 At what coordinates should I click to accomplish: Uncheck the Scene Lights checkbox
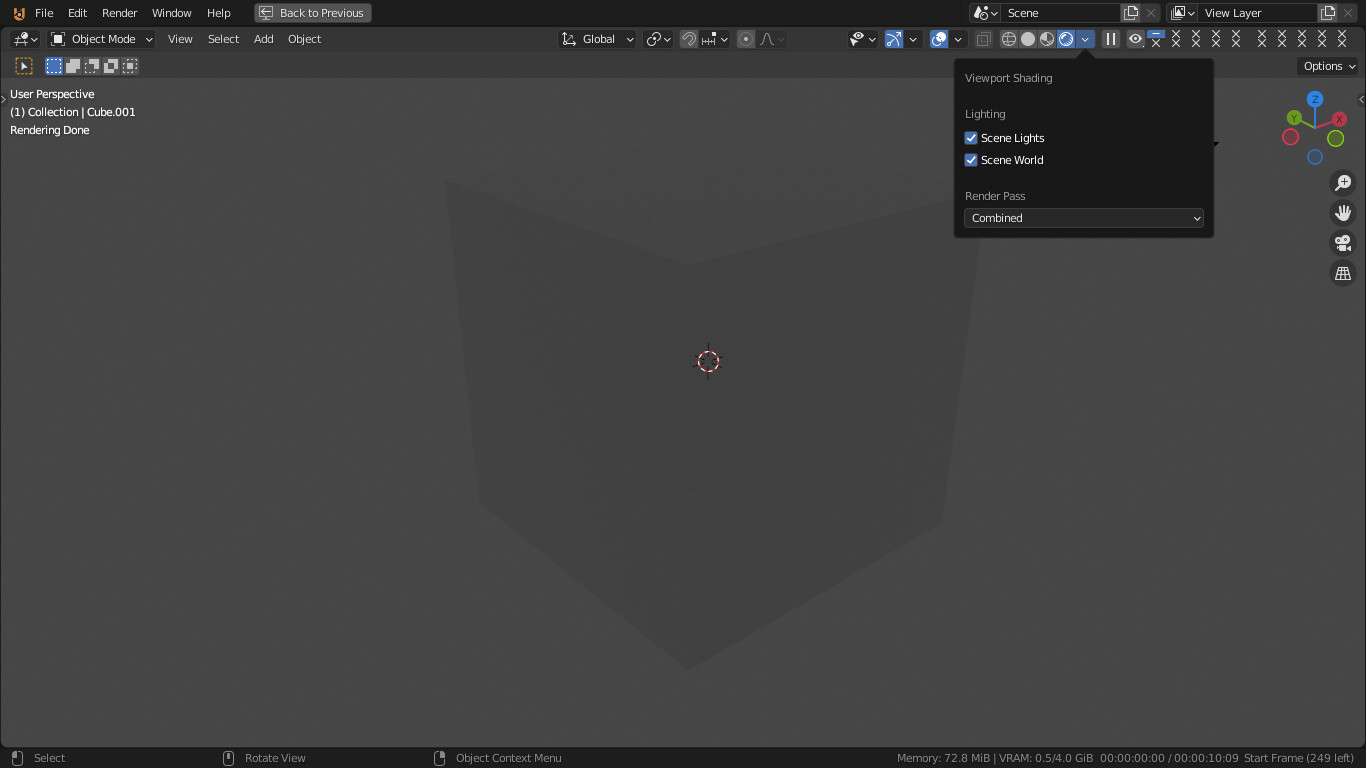tap(971, 138)
